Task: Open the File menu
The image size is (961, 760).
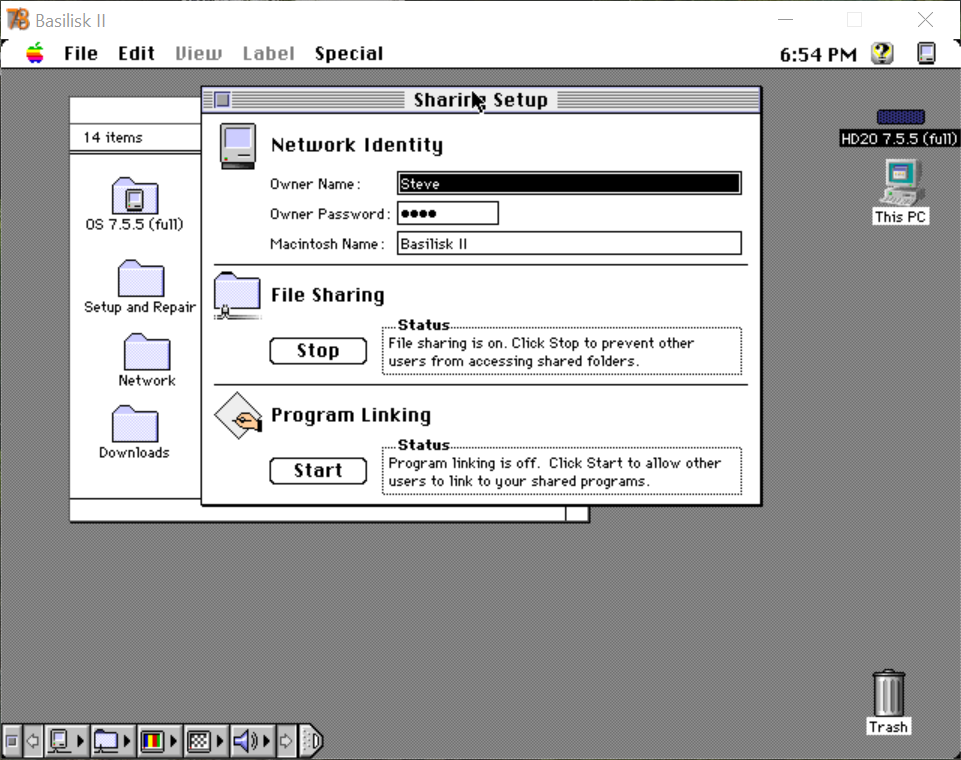Action: click(81, 54)
